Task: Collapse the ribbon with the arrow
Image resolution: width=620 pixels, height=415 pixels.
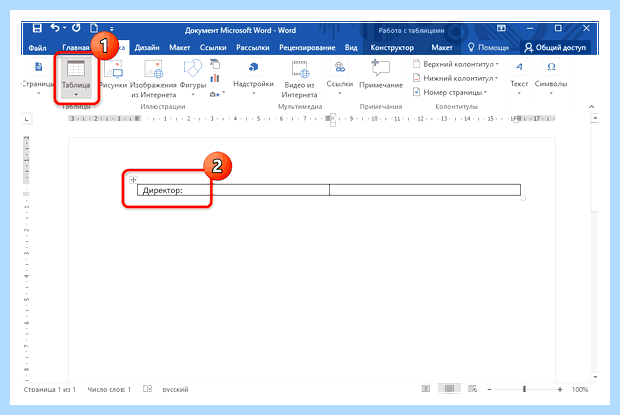Action: (592, 107)
